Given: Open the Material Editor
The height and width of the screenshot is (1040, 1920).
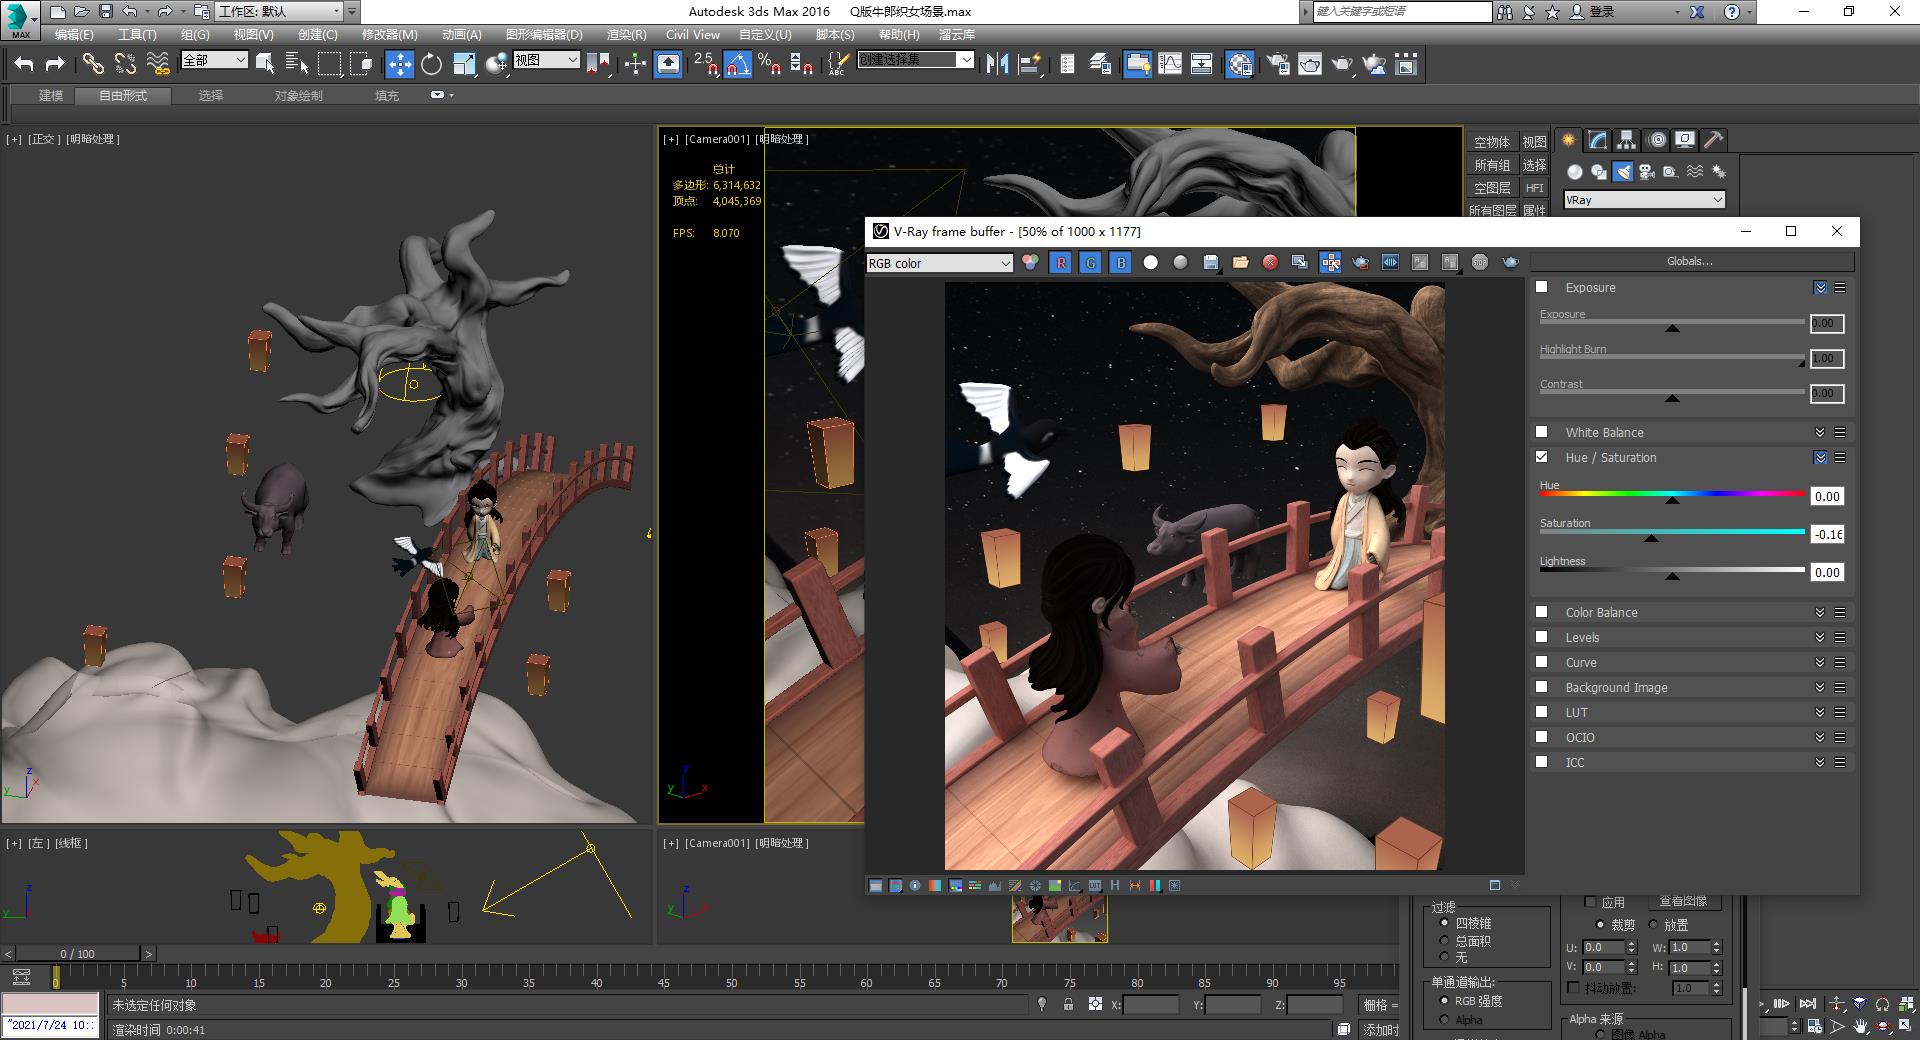Looking at the screenshot, I should [x=1240, y=65].
